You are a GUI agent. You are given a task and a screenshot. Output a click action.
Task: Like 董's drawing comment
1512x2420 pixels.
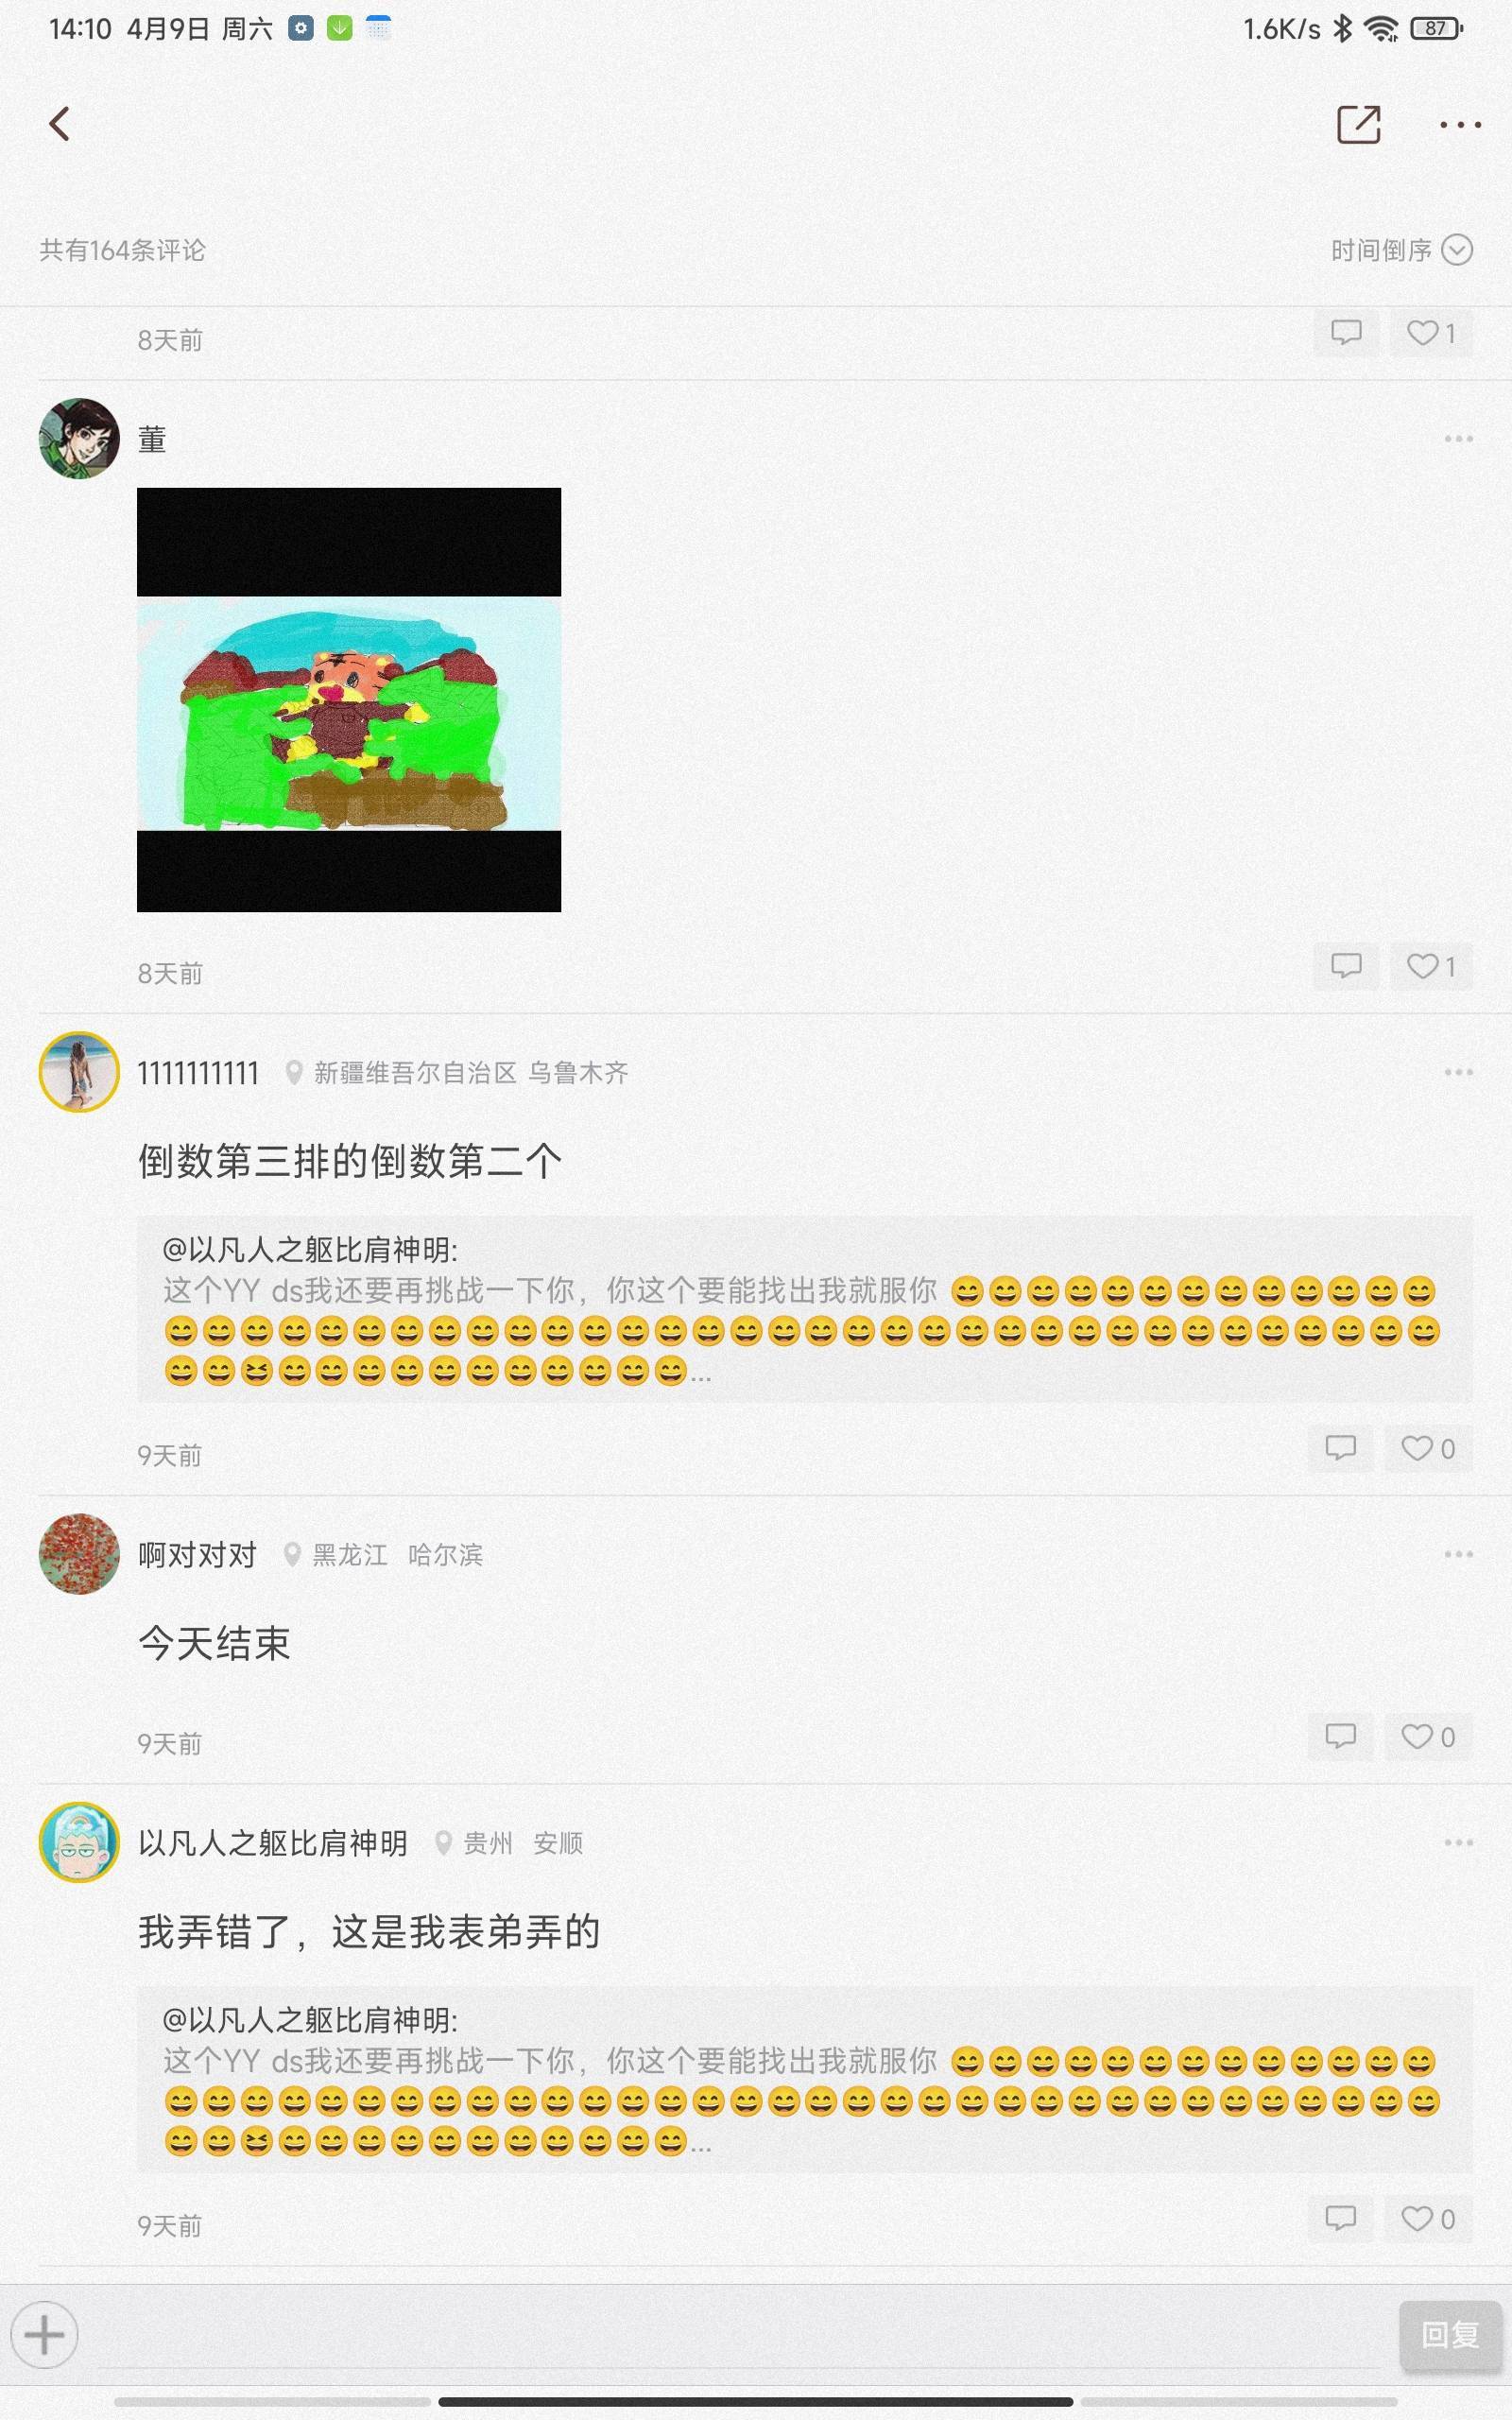[x=1431, y=966]
